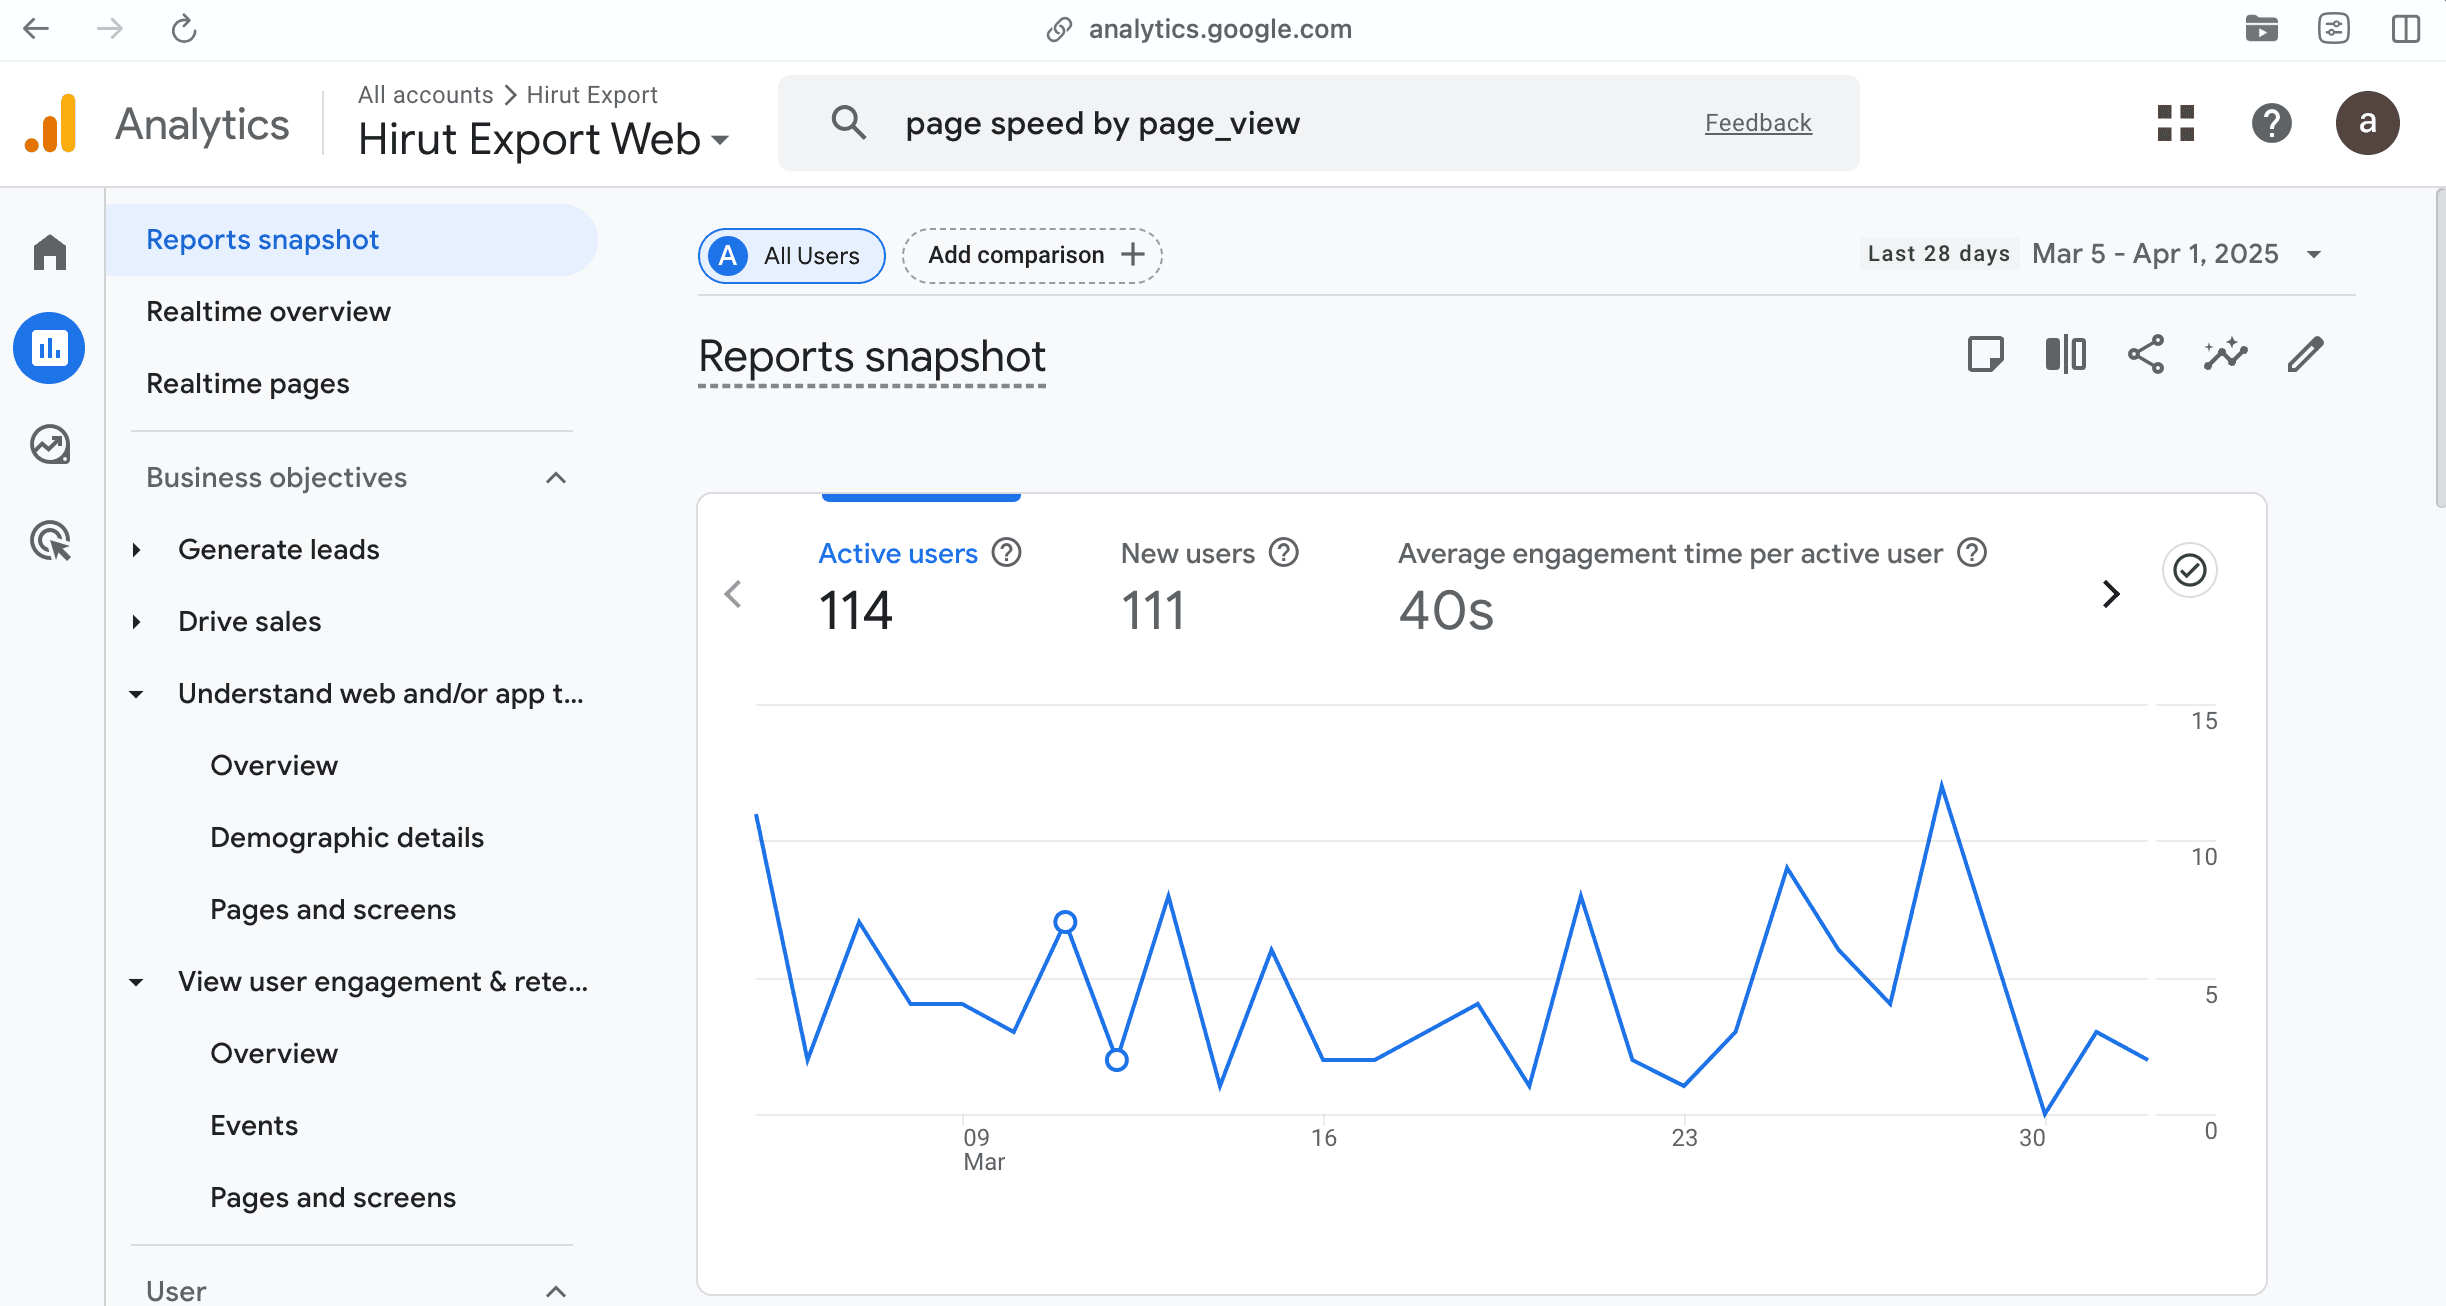
Task: Click the Google Analytics logo
Action: [51, 123]
